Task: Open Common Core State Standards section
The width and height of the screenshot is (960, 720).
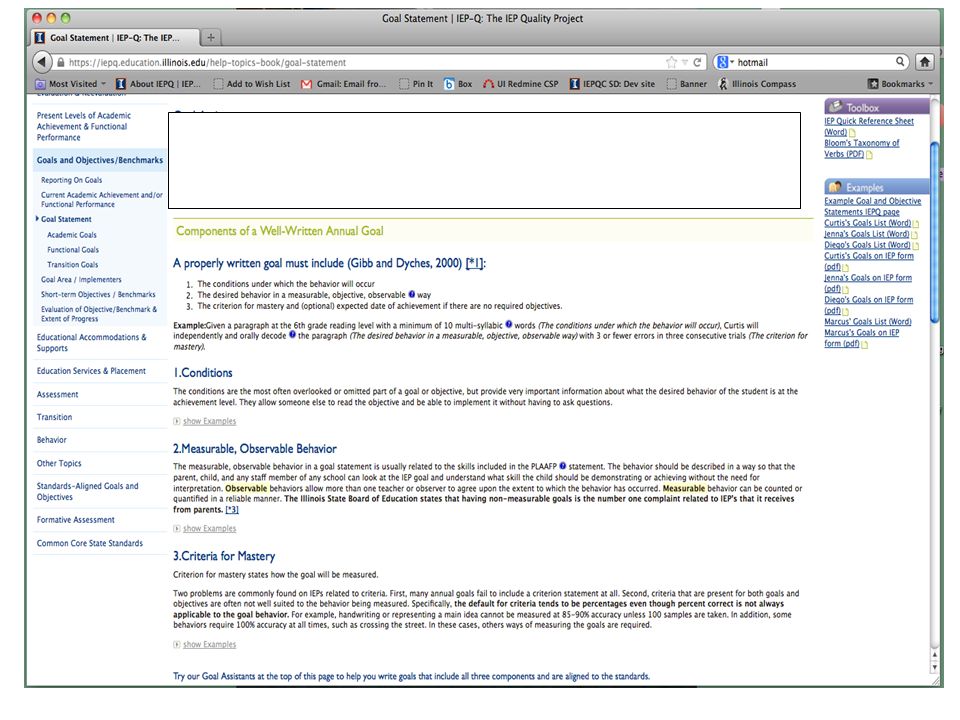Action: click(x=89, y=544)
